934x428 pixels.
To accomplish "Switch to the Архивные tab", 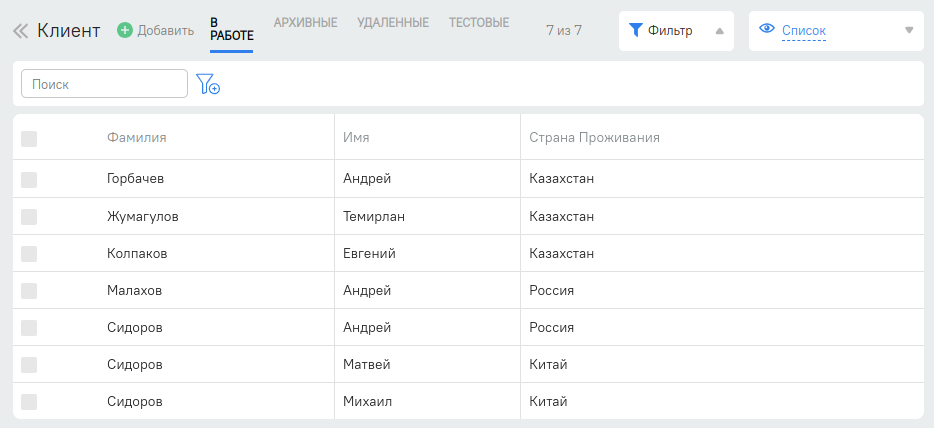I will point(305,22).
